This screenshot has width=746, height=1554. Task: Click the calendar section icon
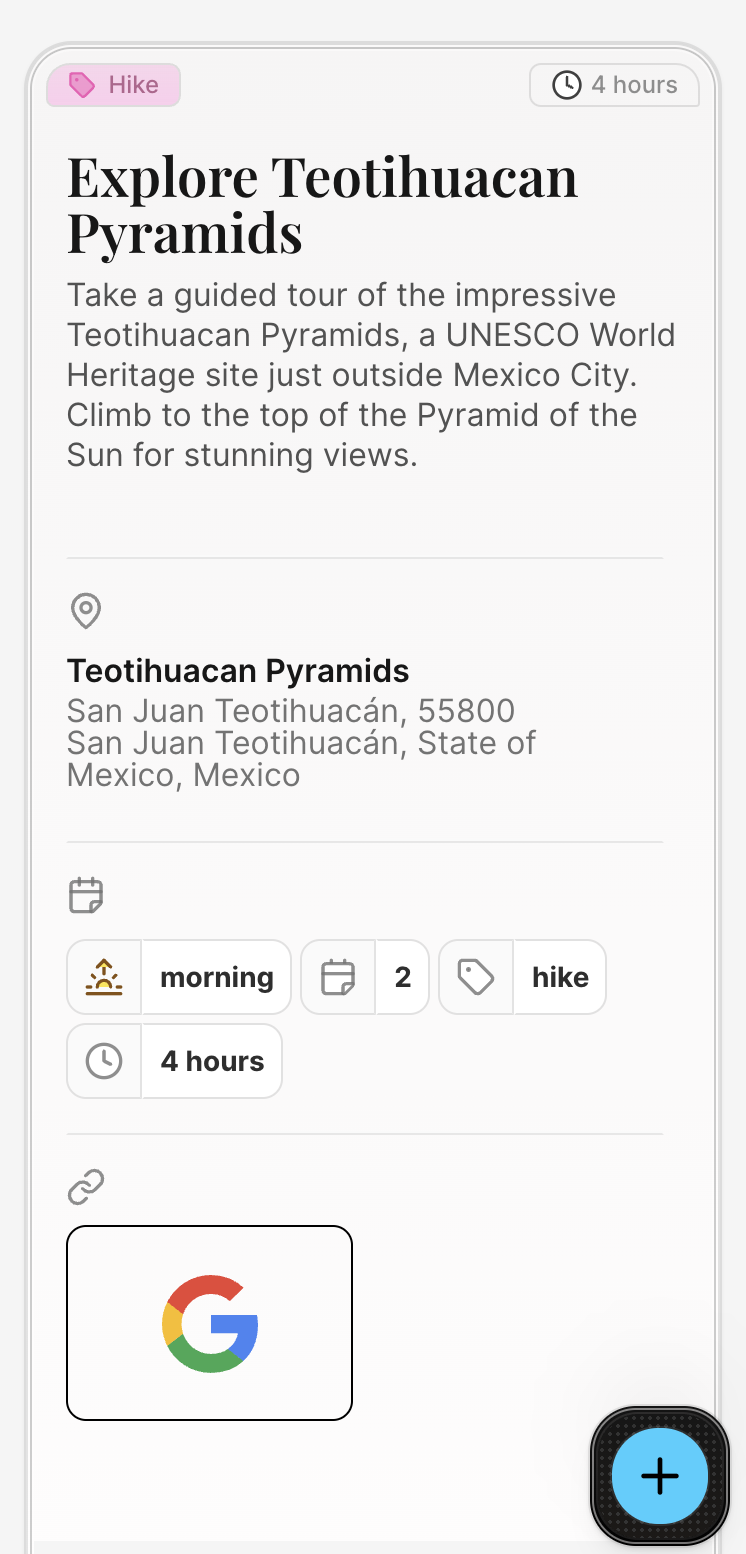point(86,895)
